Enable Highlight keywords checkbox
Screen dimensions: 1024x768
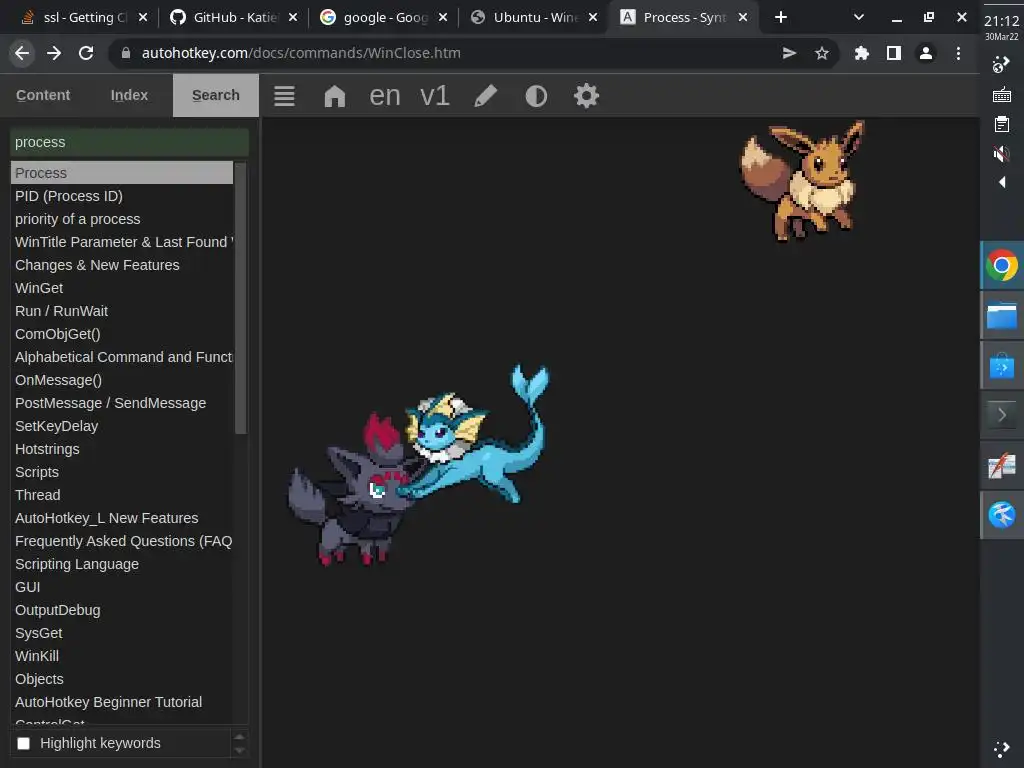(24, 743)
